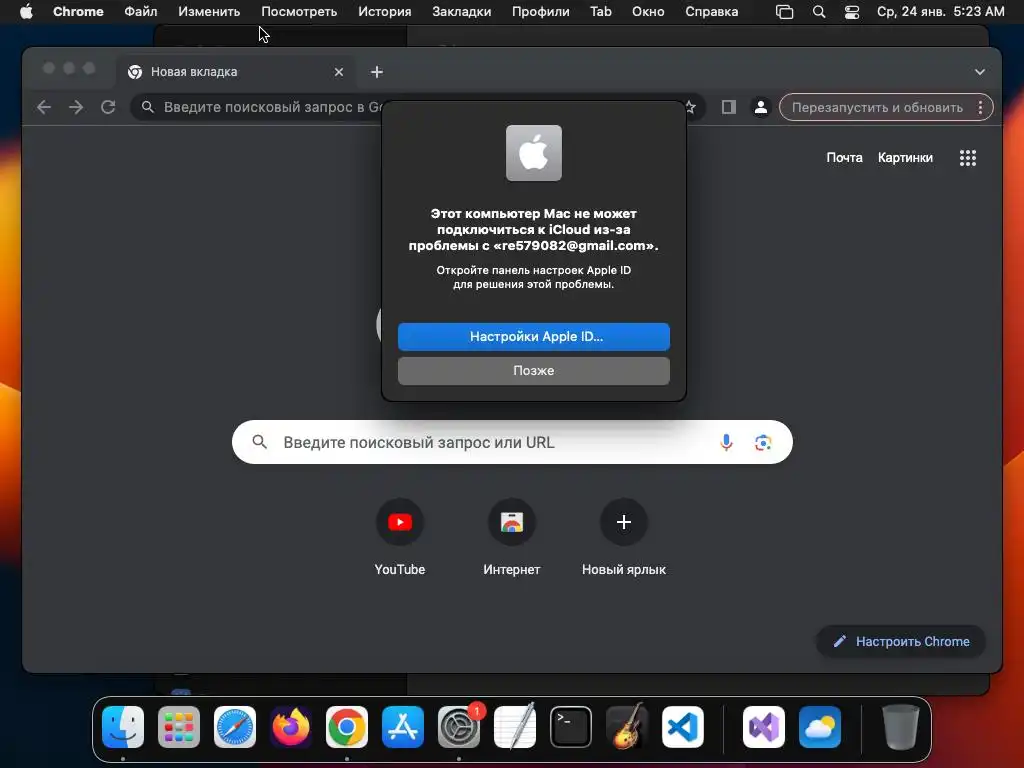The height and width of the screenshot is (768, 1024).
Task: Open Finder from the Dock
Action: [123, 727]
